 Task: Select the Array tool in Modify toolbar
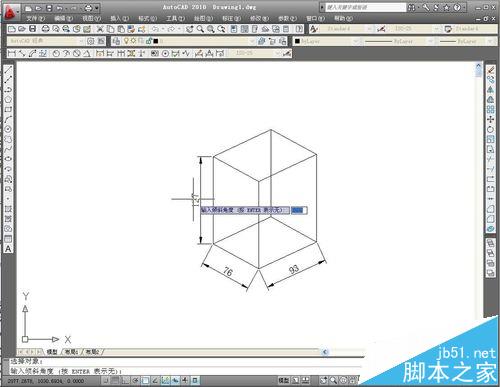point(491,109)
